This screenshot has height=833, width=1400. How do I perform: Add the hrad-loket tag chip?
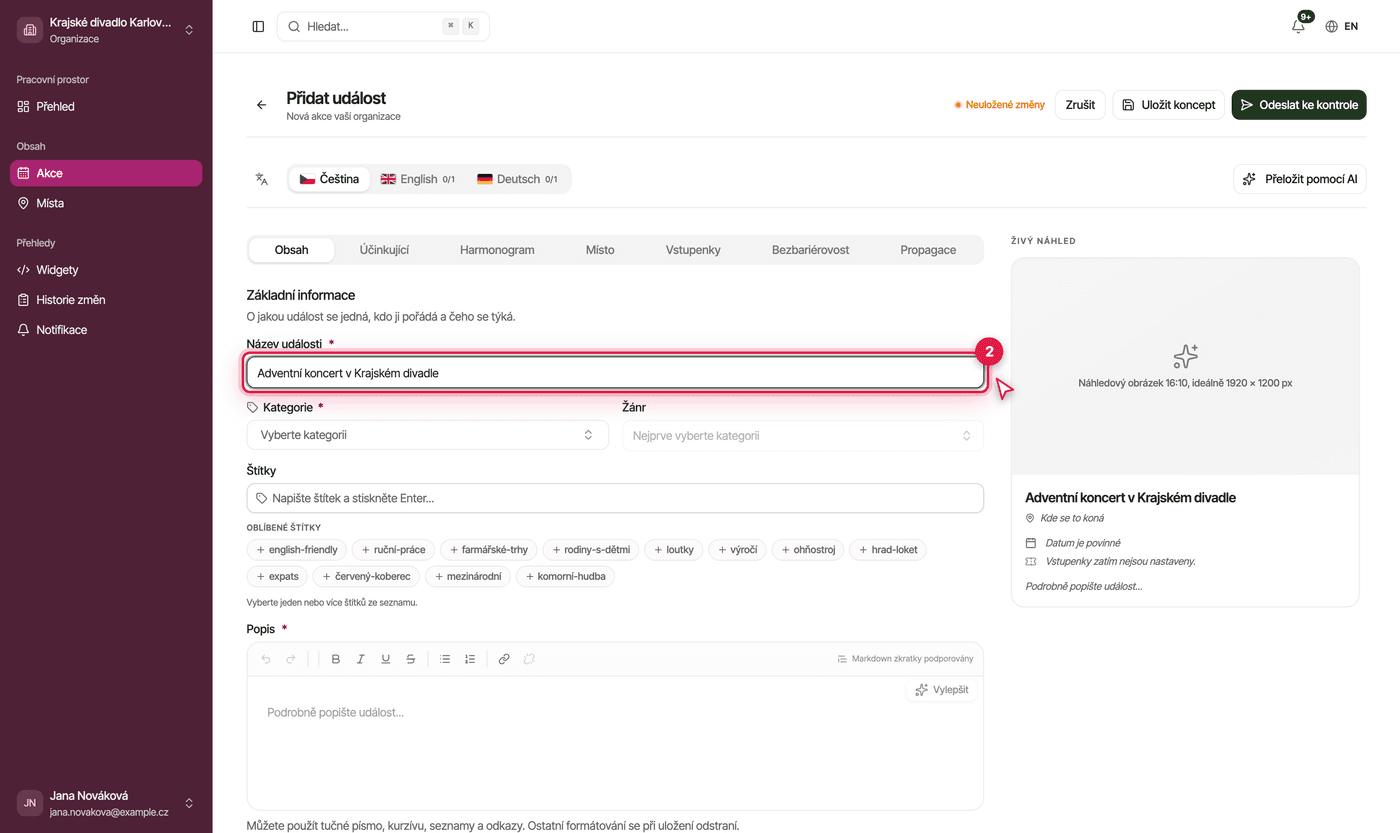pos(888,550)
